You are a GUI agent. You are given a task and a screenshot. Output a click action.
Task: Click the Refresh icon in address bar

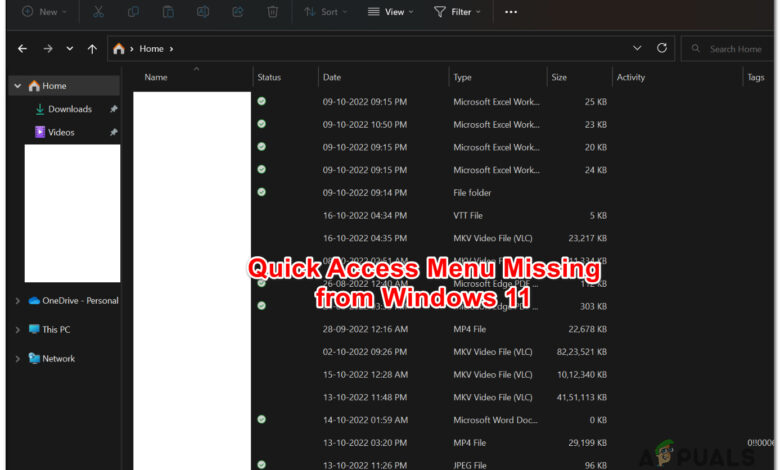(662, 48)
